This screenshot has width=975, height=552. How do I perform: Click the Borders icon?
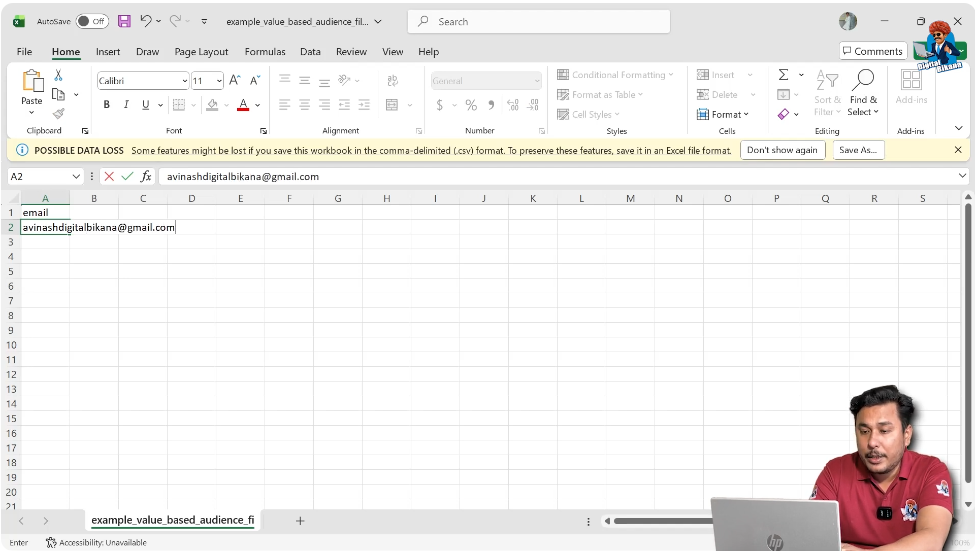pyautogui.click(x=178, y=104)
